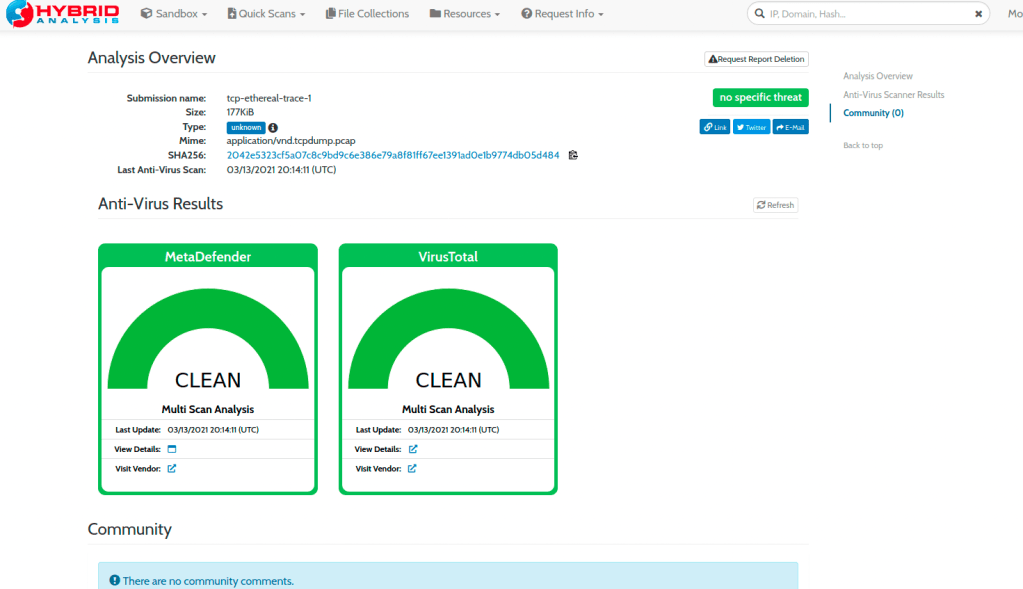Clear the search box with X icon
This screenshot has width=1023, height=589.
click(x=978, y=14)
